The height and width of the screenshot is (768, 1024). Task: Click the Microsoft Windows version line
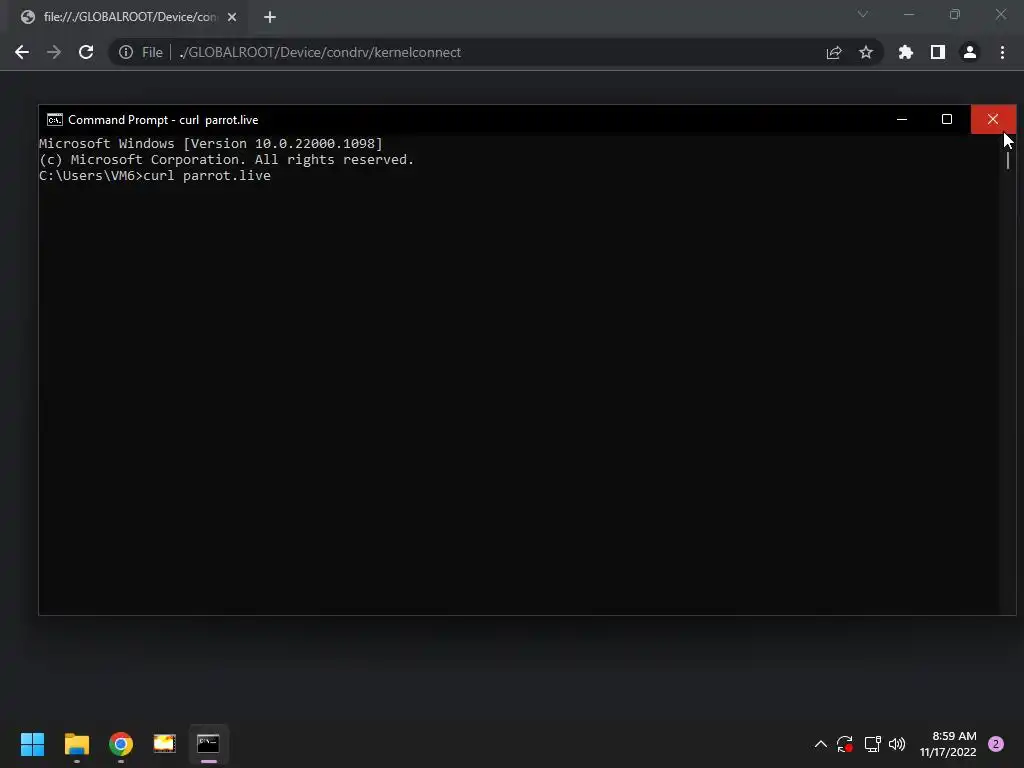(x=211, y=144)
